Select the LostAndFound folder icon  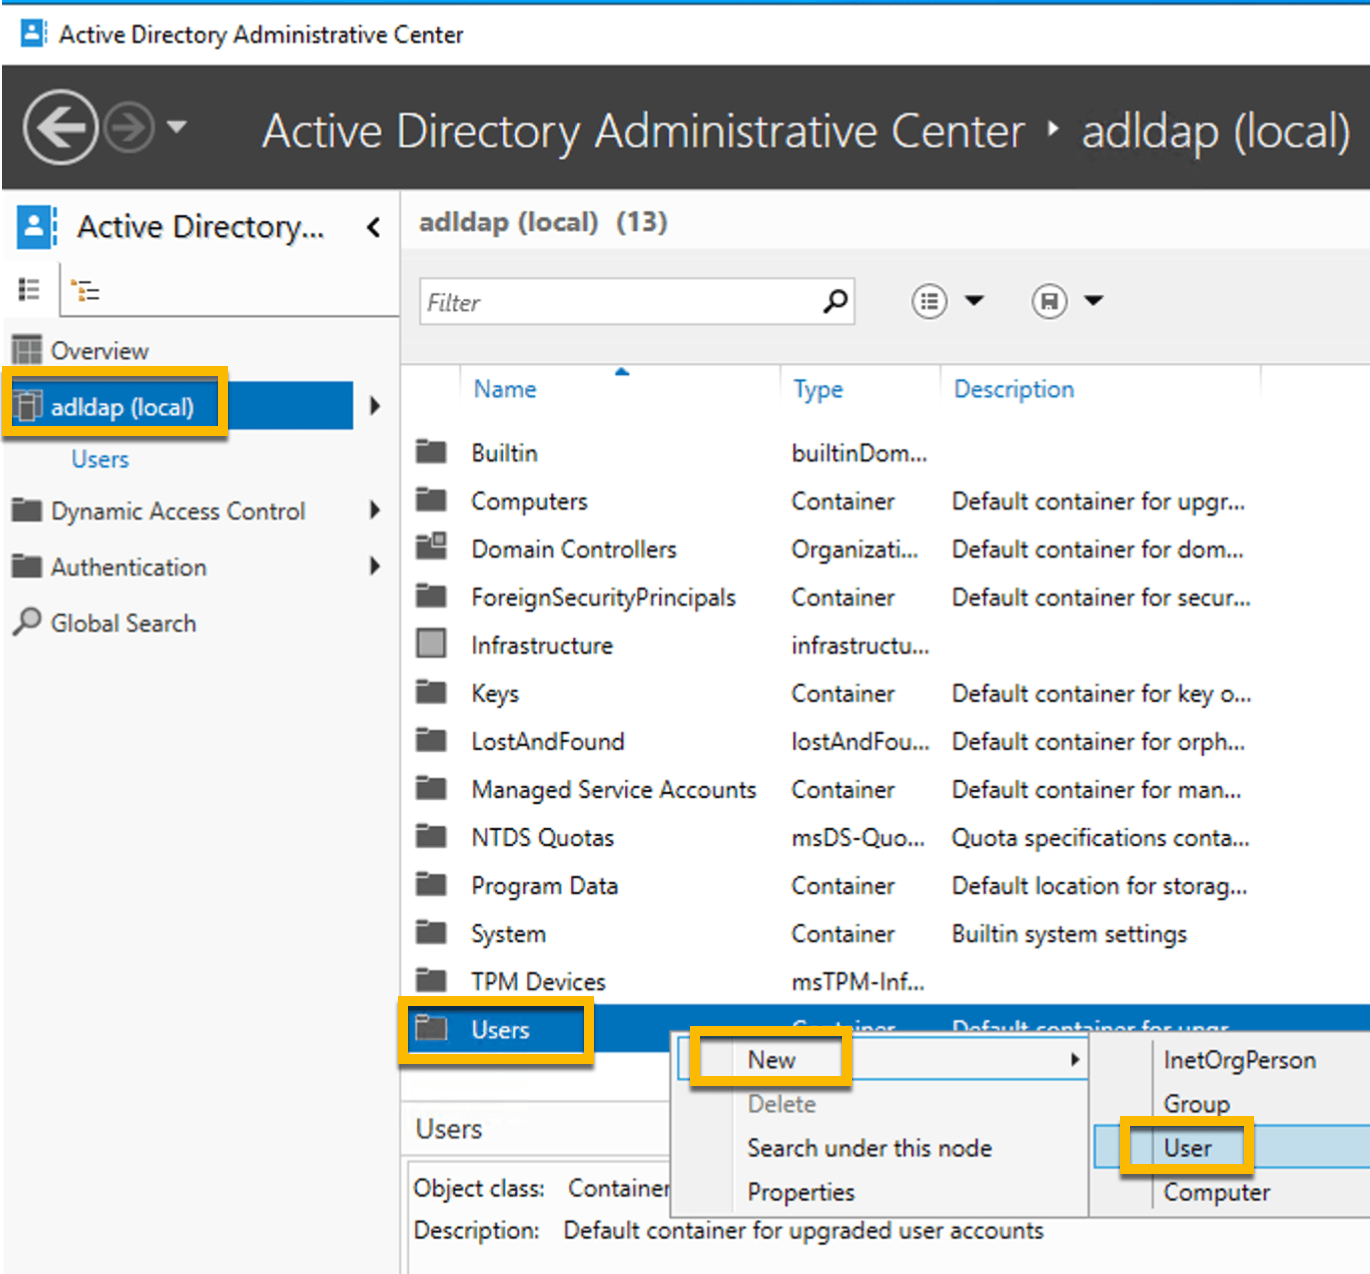click(x=431, y=739)
